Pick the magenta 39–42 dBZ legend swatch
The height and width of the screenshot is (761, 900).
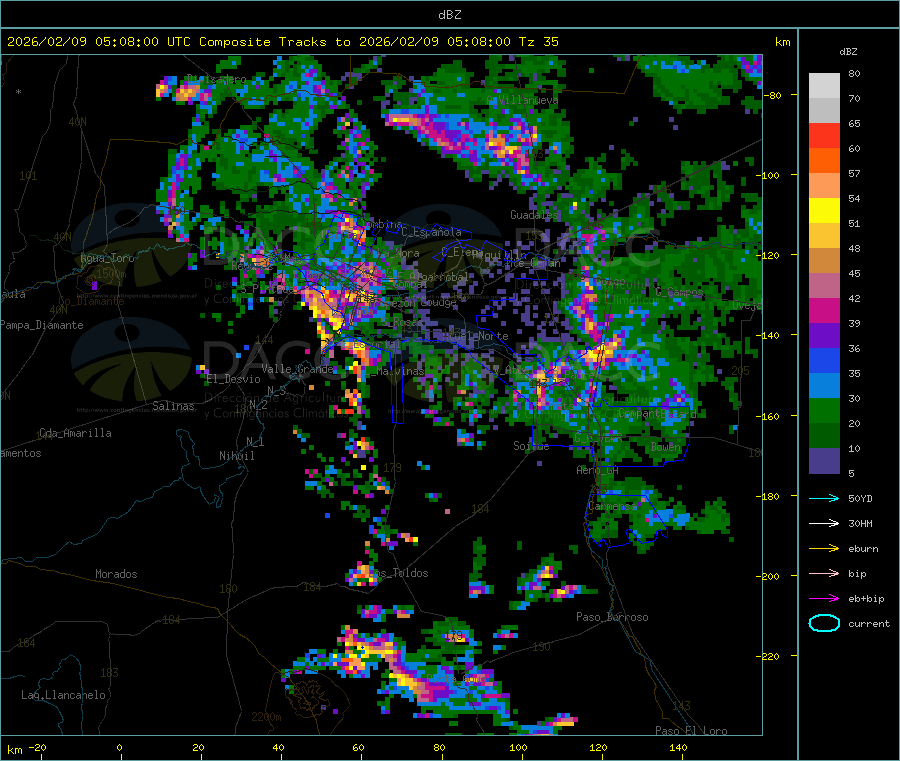[x=824, y=310]
